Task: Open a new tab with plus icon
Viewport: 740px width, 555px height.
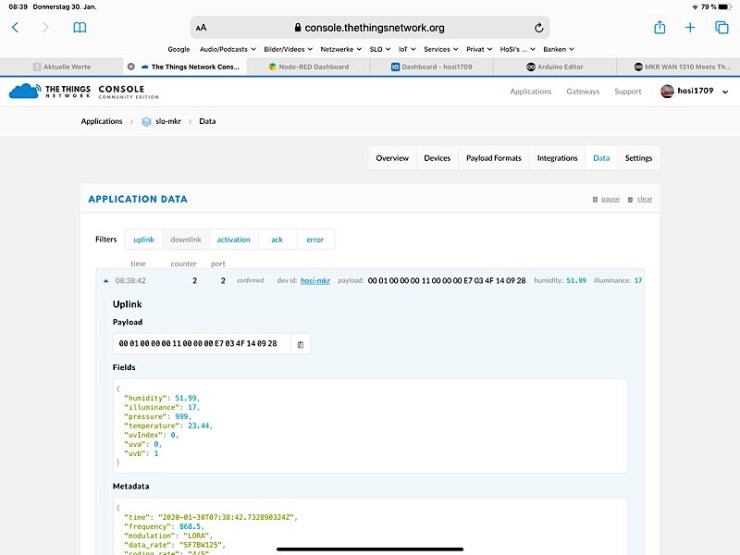Action: pos(690,28)
